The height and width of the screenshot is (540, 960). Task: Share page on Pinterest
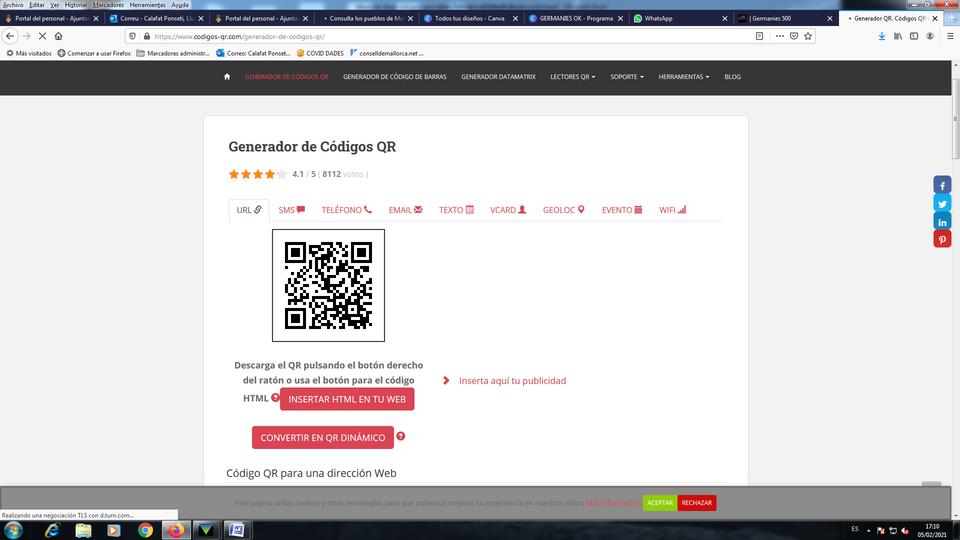942,239
